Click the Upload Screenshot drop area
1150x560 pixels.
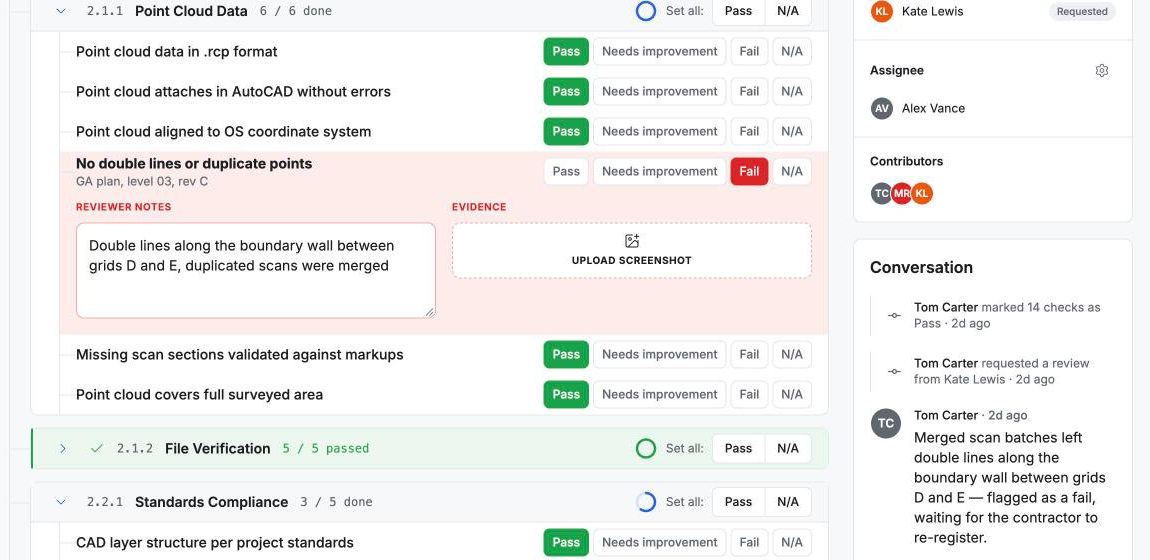coord(631,251)
